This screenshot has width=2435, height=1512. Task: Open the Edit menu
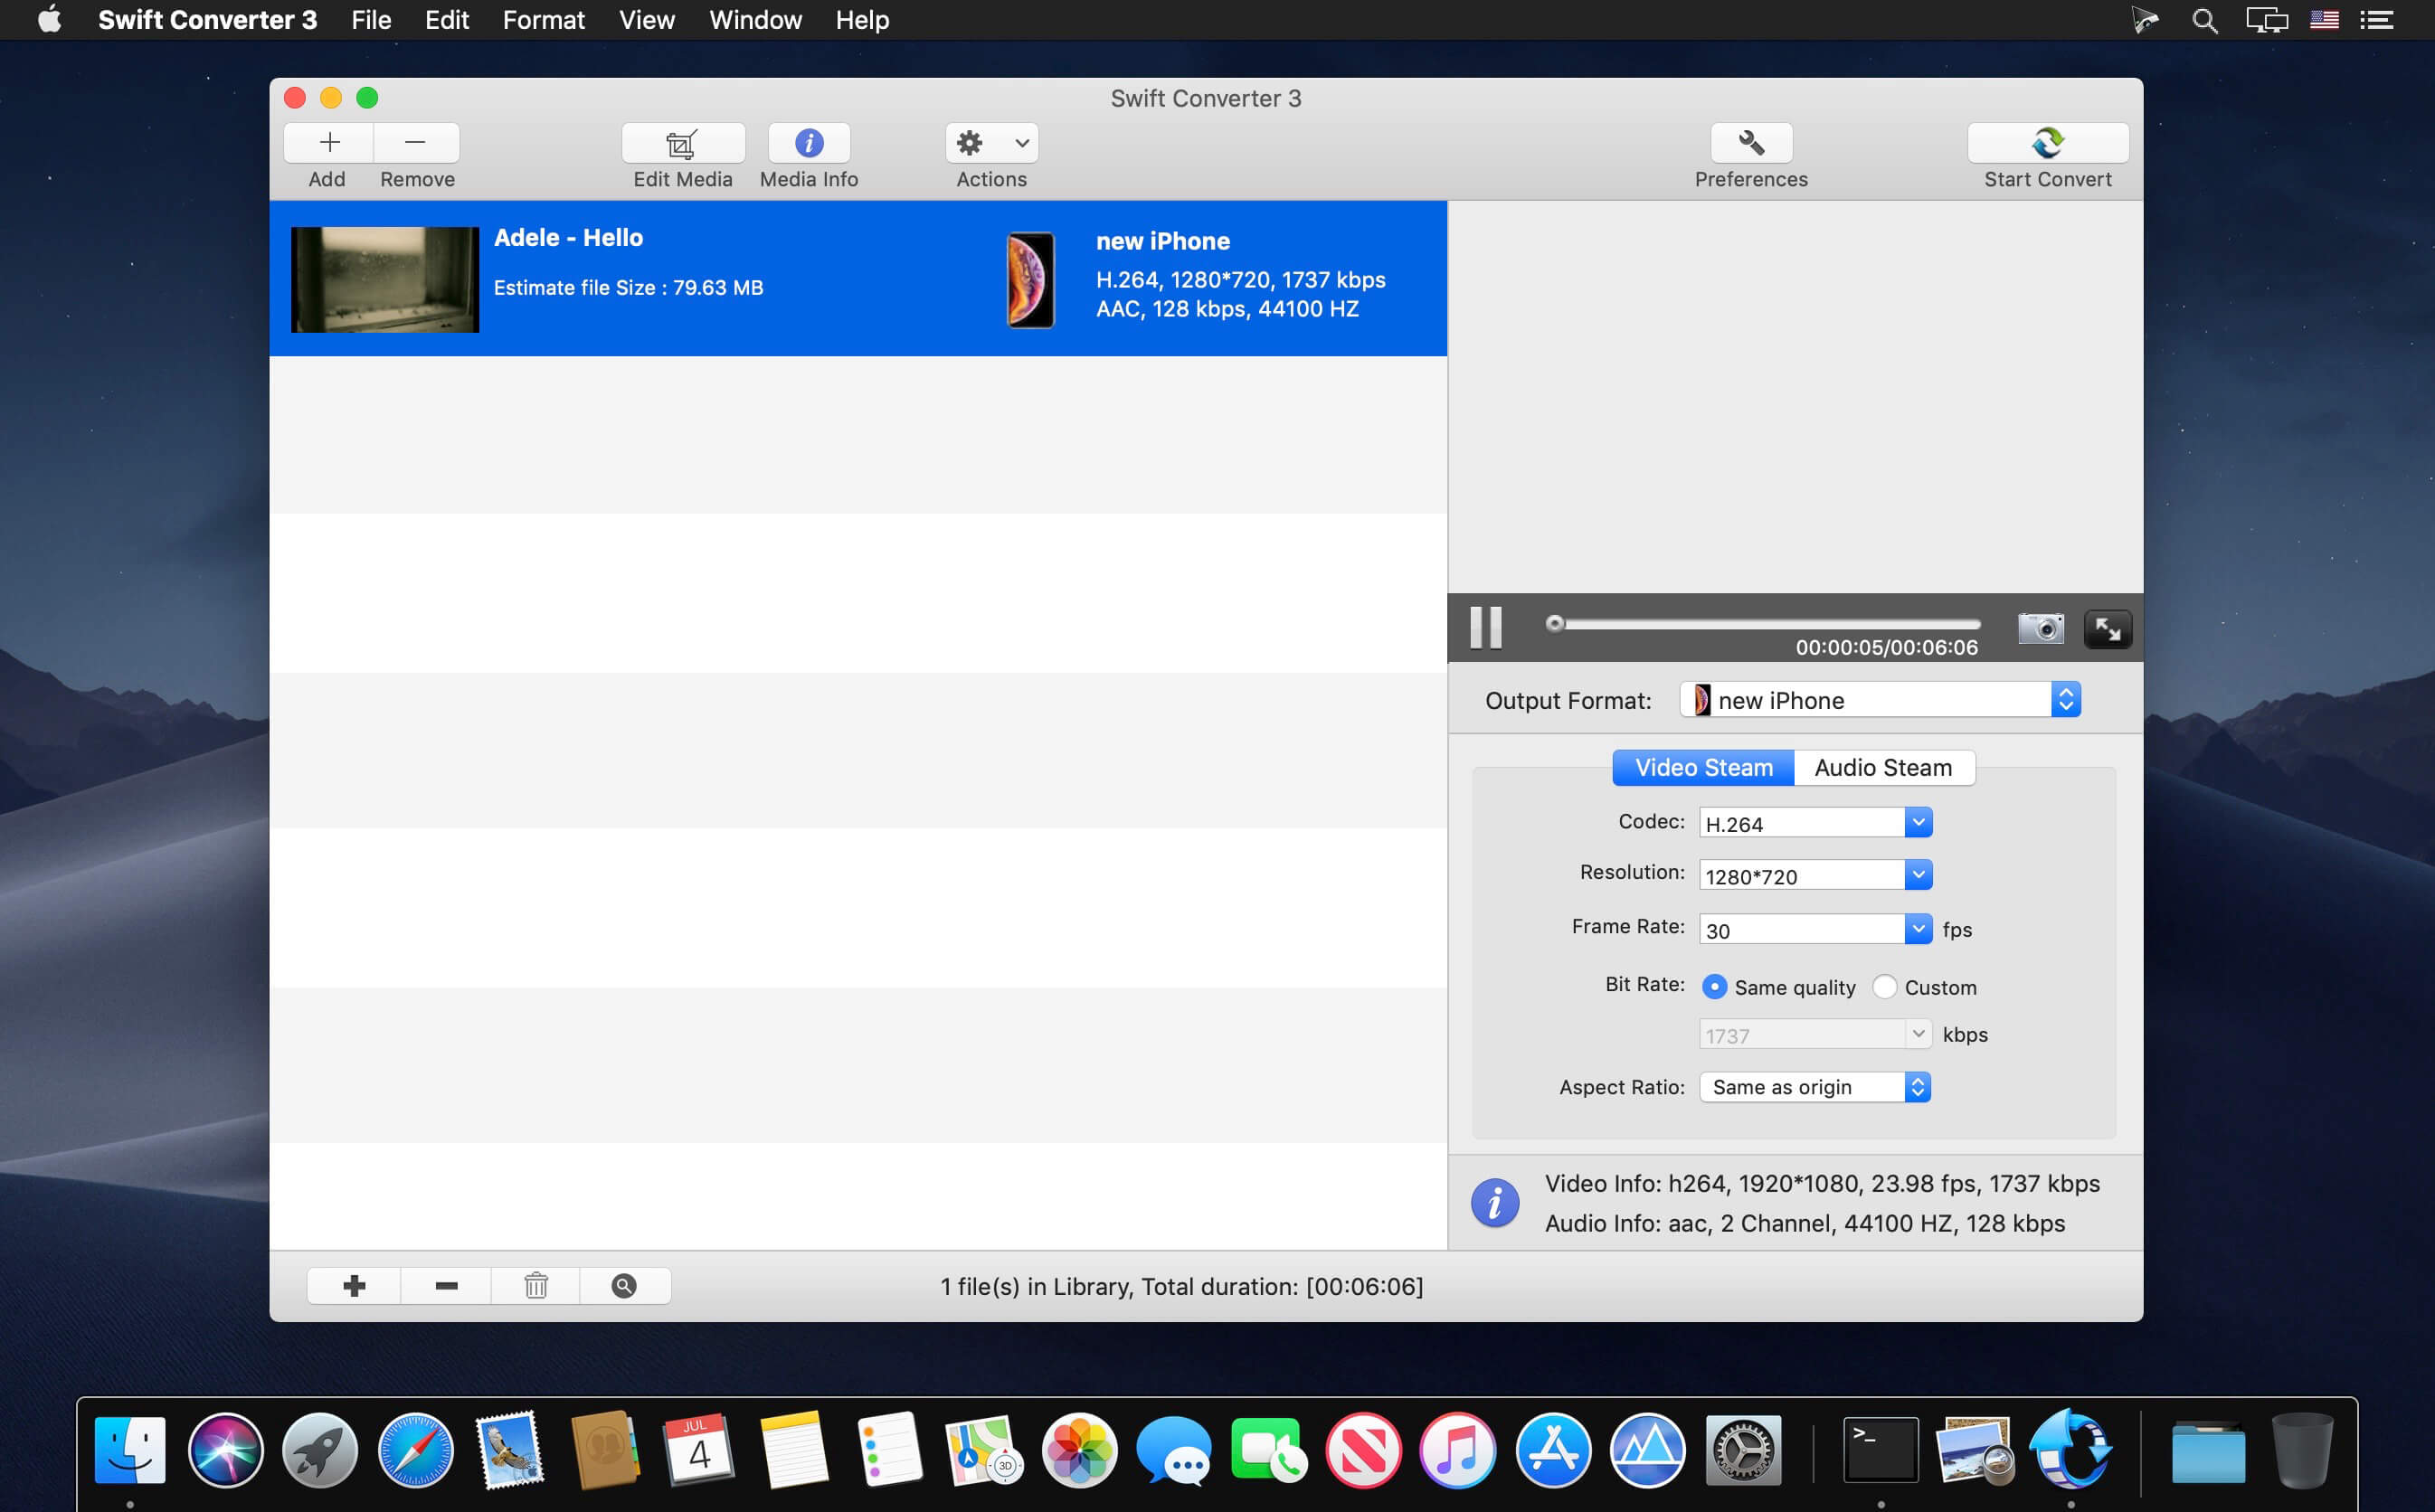coord(447,20)
